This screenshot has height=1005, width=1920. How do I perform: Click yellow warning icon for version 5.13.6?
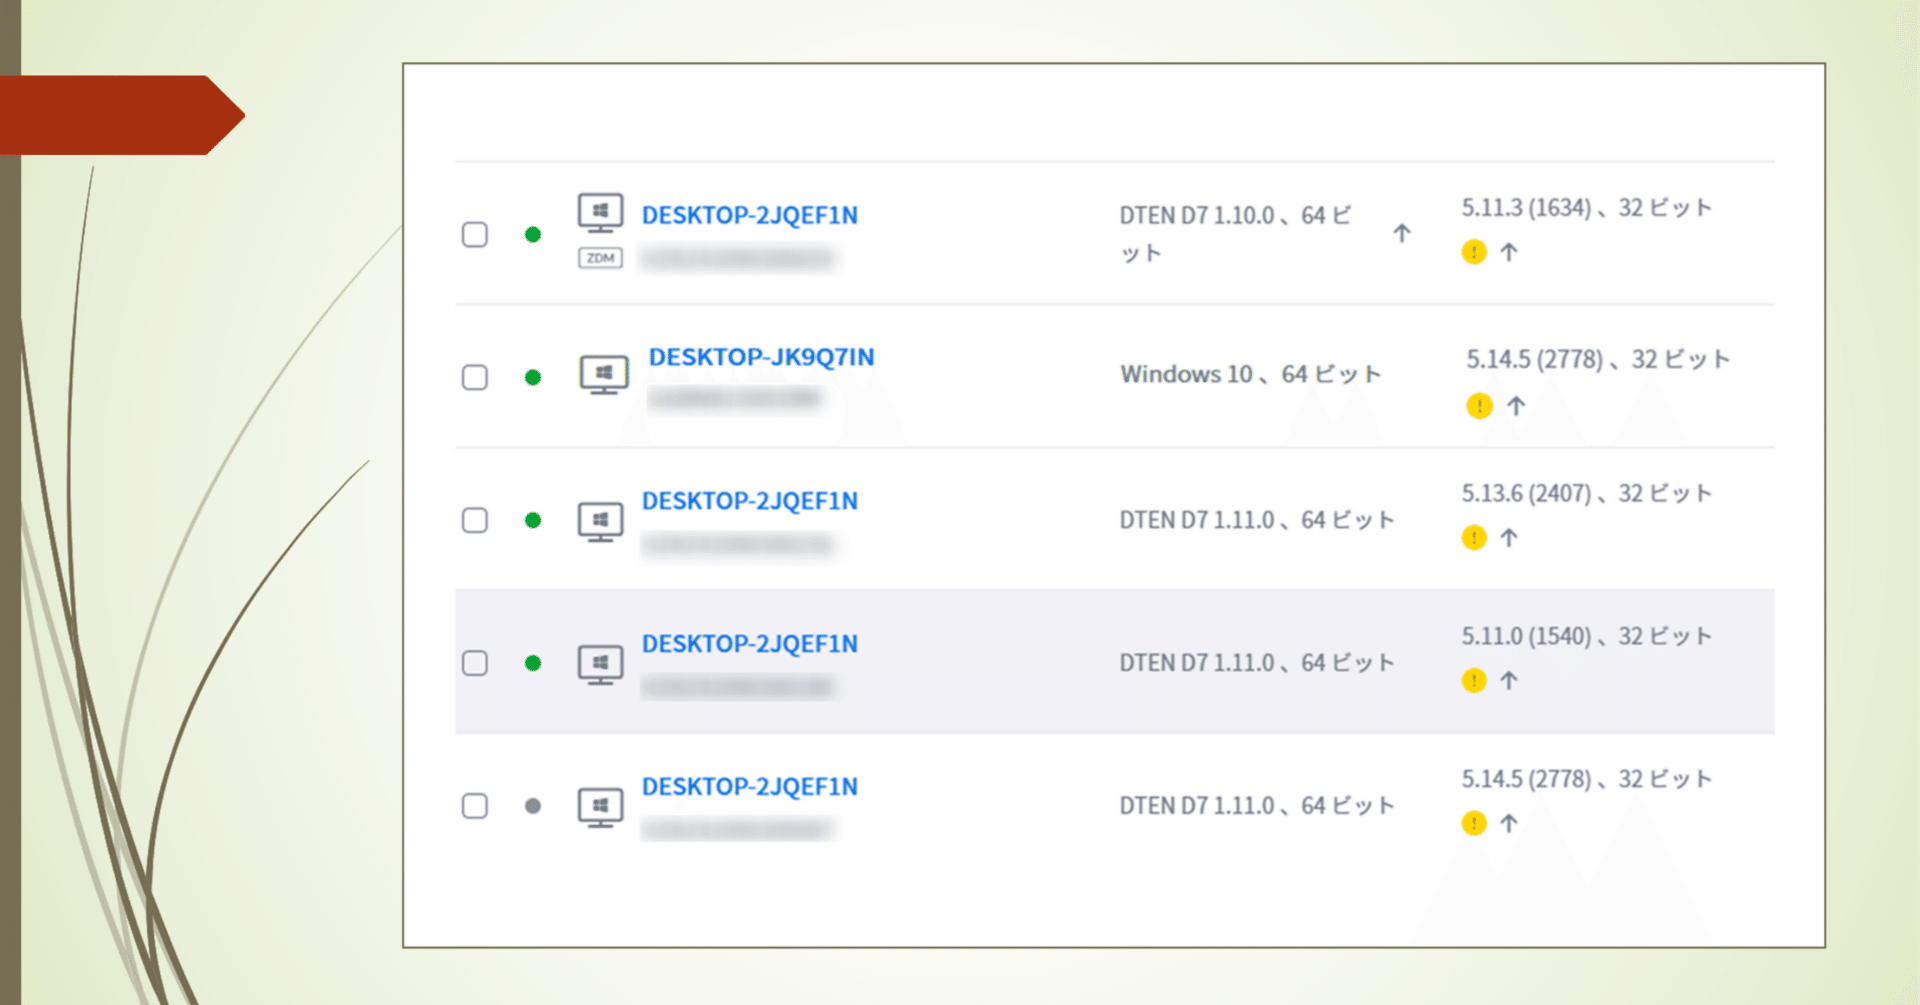click(1474, 538)
